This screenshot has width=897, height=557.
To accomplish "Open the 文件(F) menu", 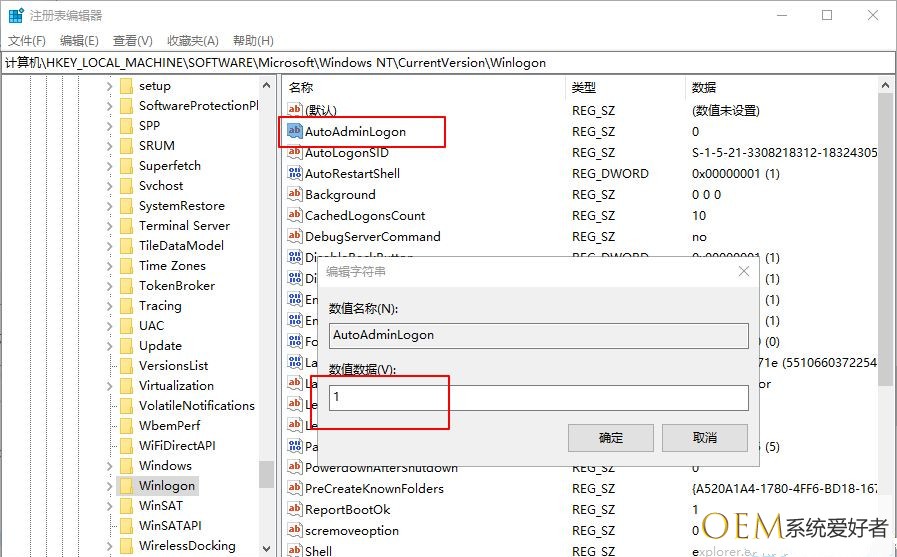I will coord(27,40).
